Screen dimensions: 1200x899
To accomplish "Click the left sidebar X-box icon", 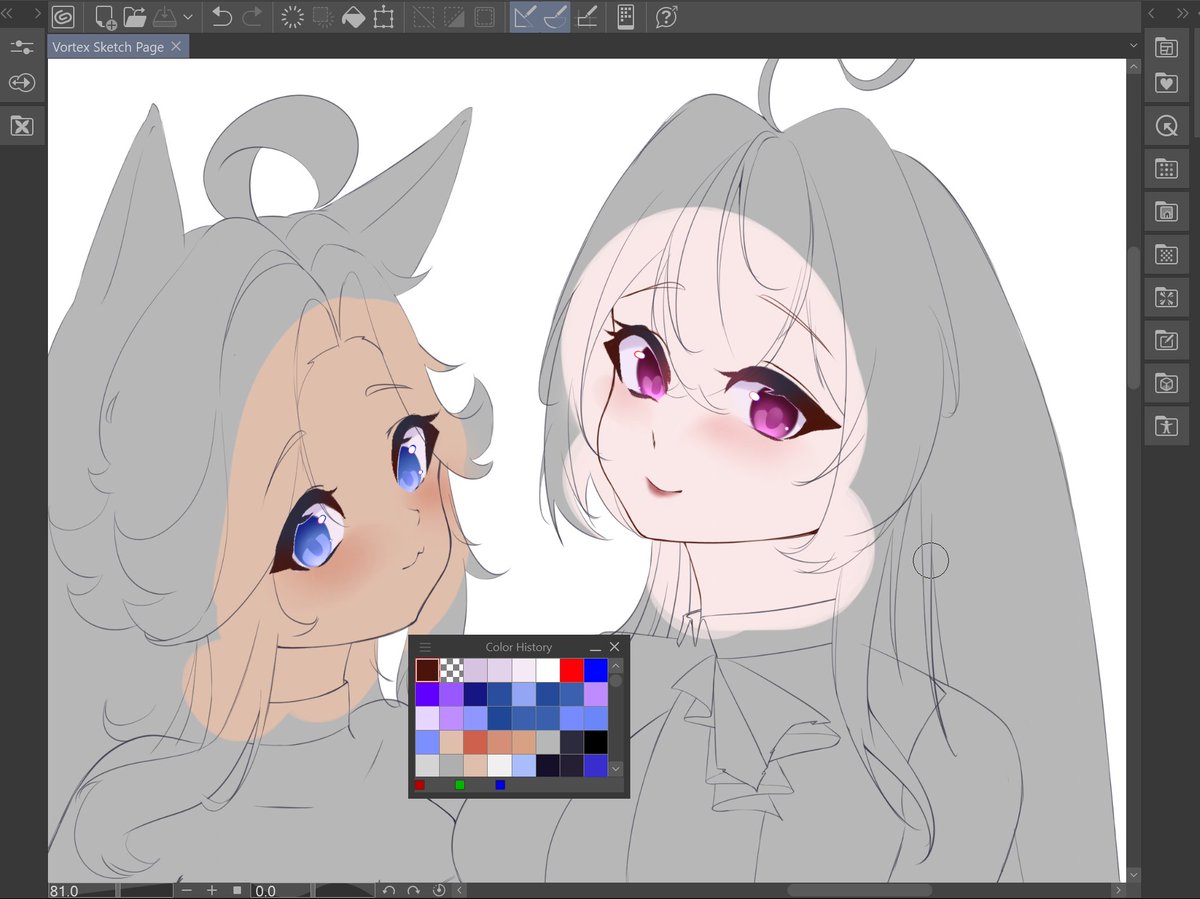I will 22,126.
